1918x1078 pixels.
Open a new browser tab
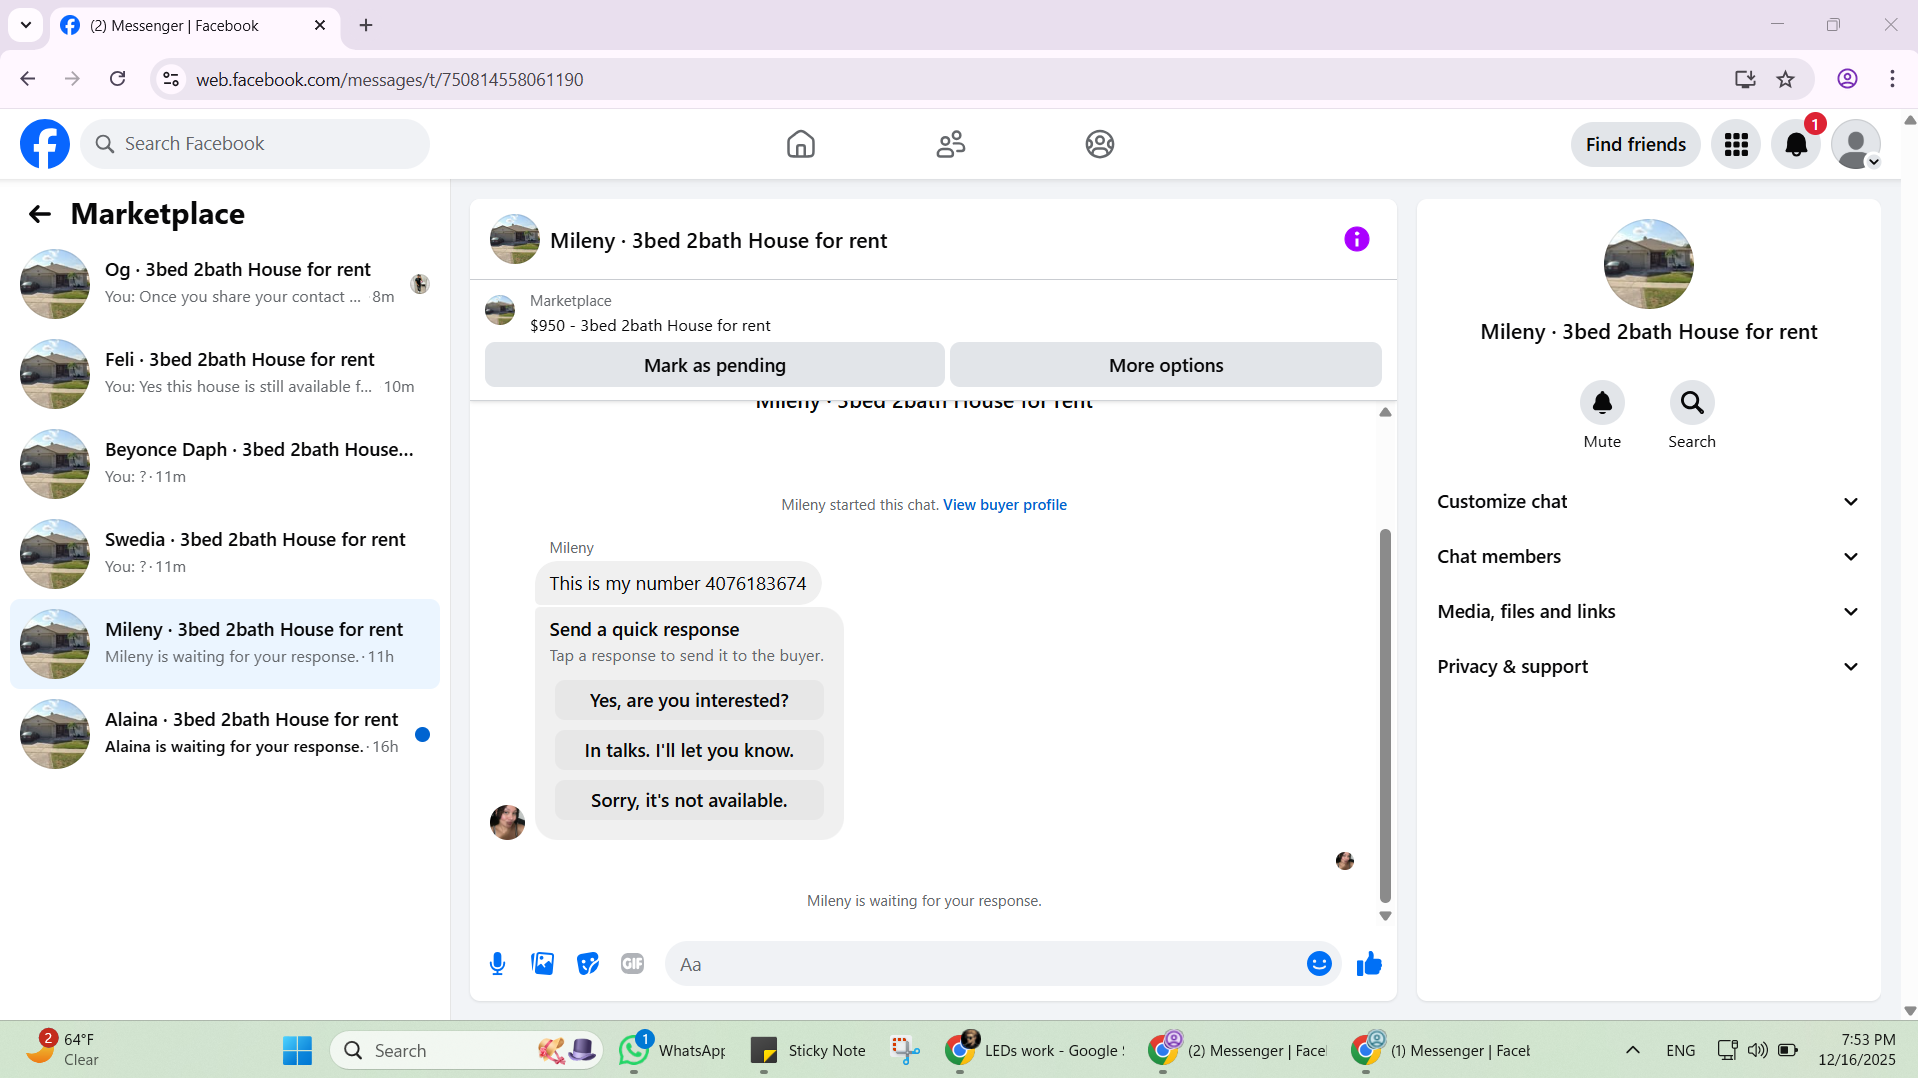click(x=366, y=25)
